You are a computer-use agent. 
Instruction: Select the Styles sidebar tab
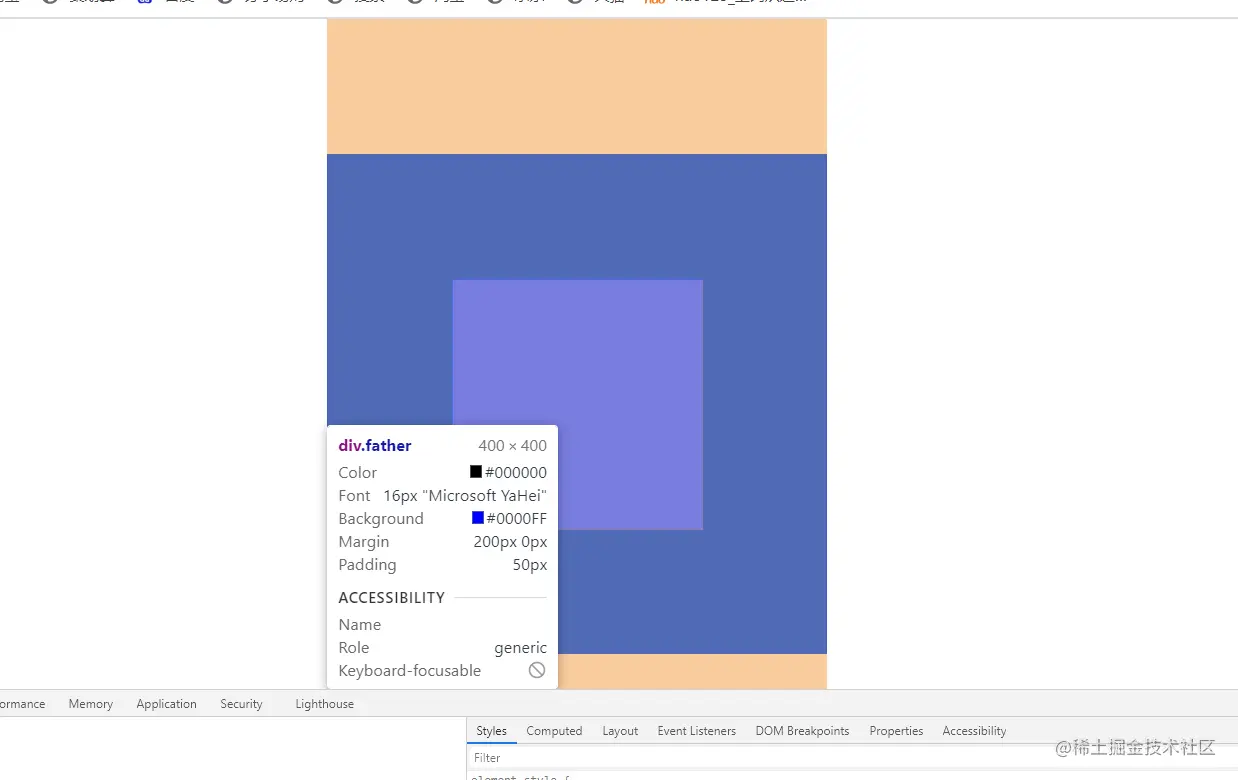click(491, 731)
